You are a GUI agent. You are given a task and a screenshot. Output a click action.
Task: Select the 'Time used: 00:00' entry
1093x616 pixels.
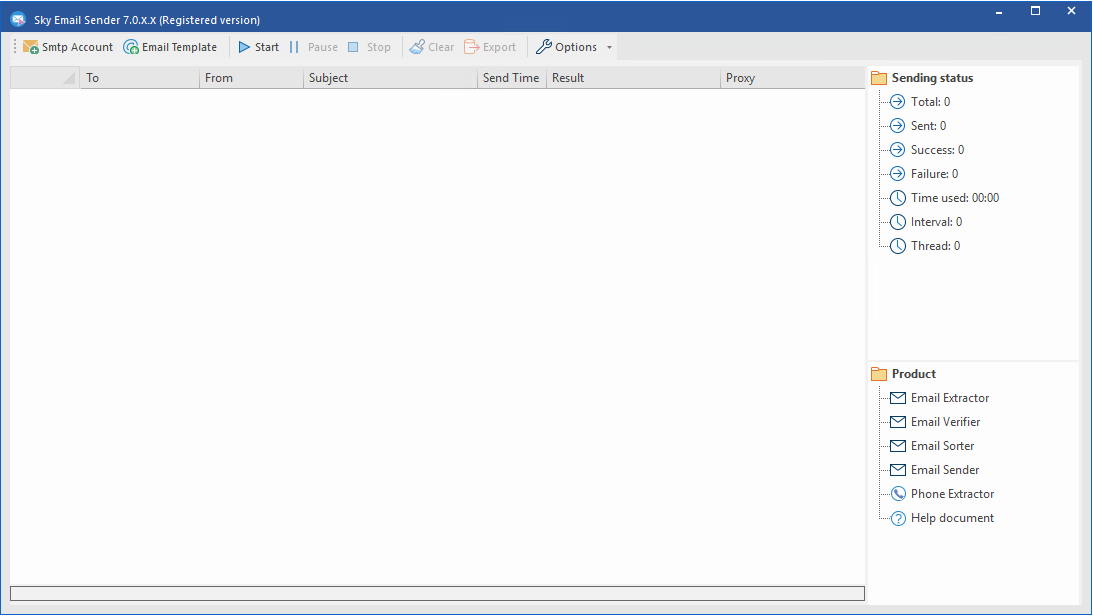click(955, 198)
